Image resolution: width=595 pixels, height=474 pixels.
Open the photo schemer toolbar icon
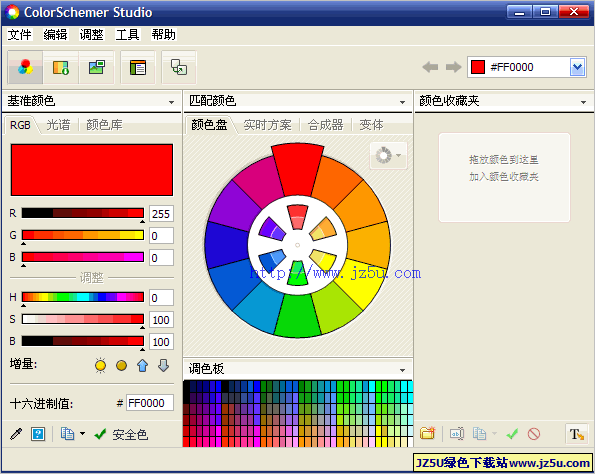tap(97, 67)
